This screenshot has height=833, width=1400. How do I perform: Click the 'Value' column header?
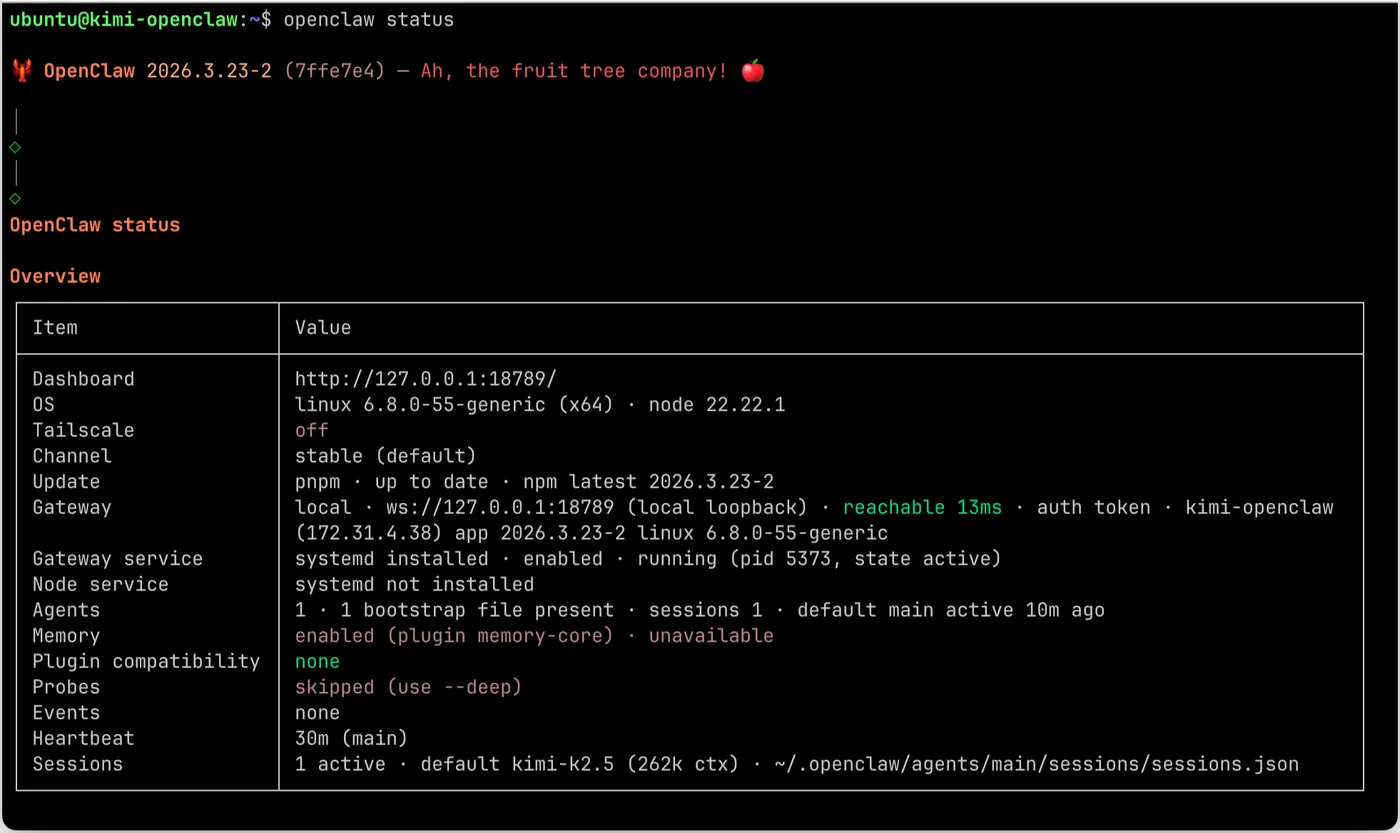tap(323, 328)
